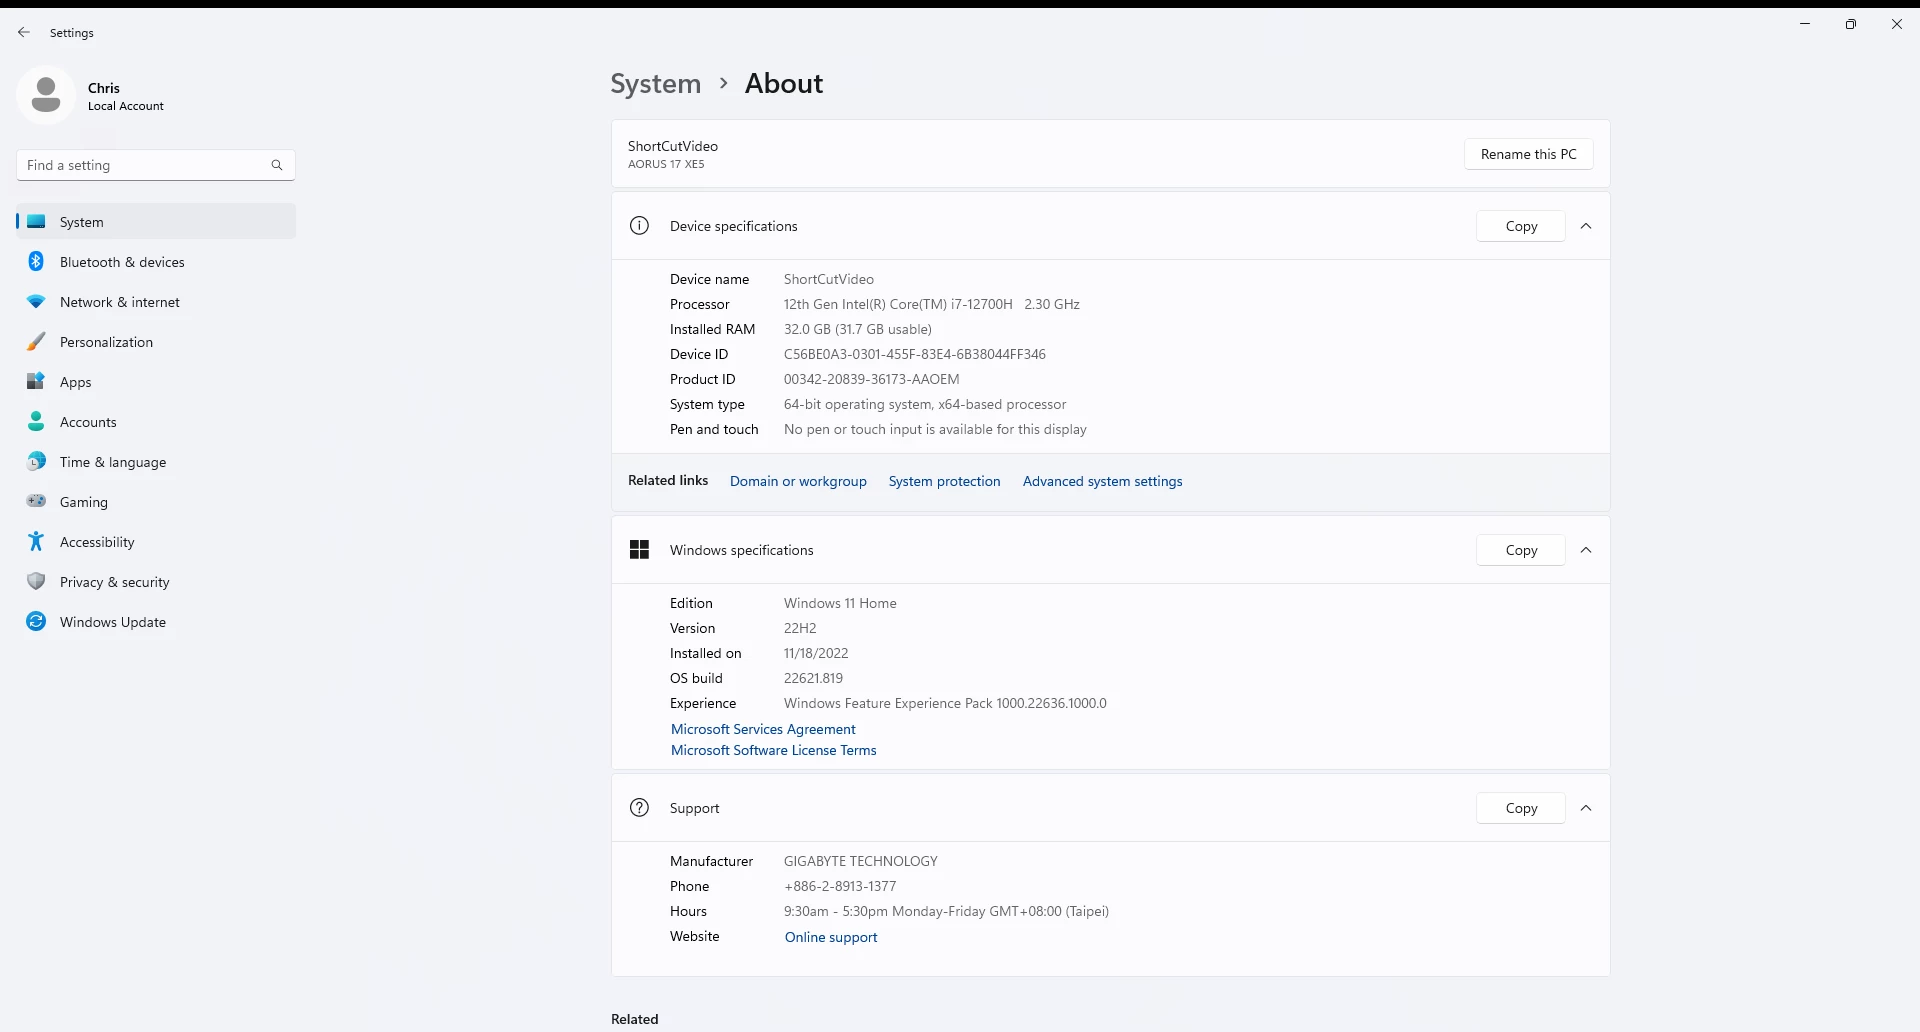Click the Local Account label

click(x=125, y=106)
